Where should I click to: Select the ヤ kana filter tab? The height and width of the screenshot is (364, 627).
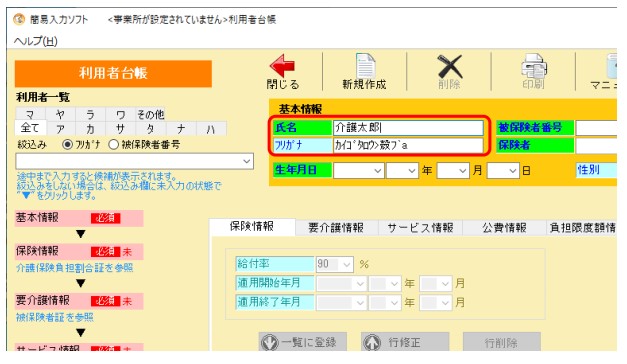point(60,115)
